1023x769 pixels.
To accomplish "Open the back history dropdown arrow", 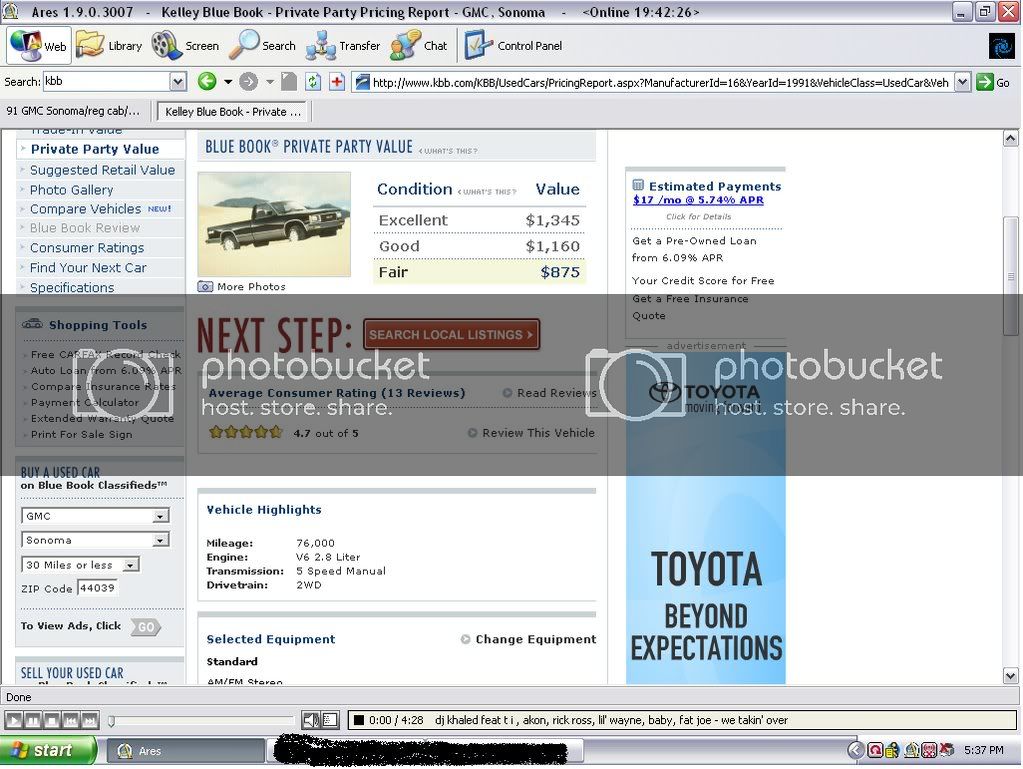I will [x=228, y=82].
